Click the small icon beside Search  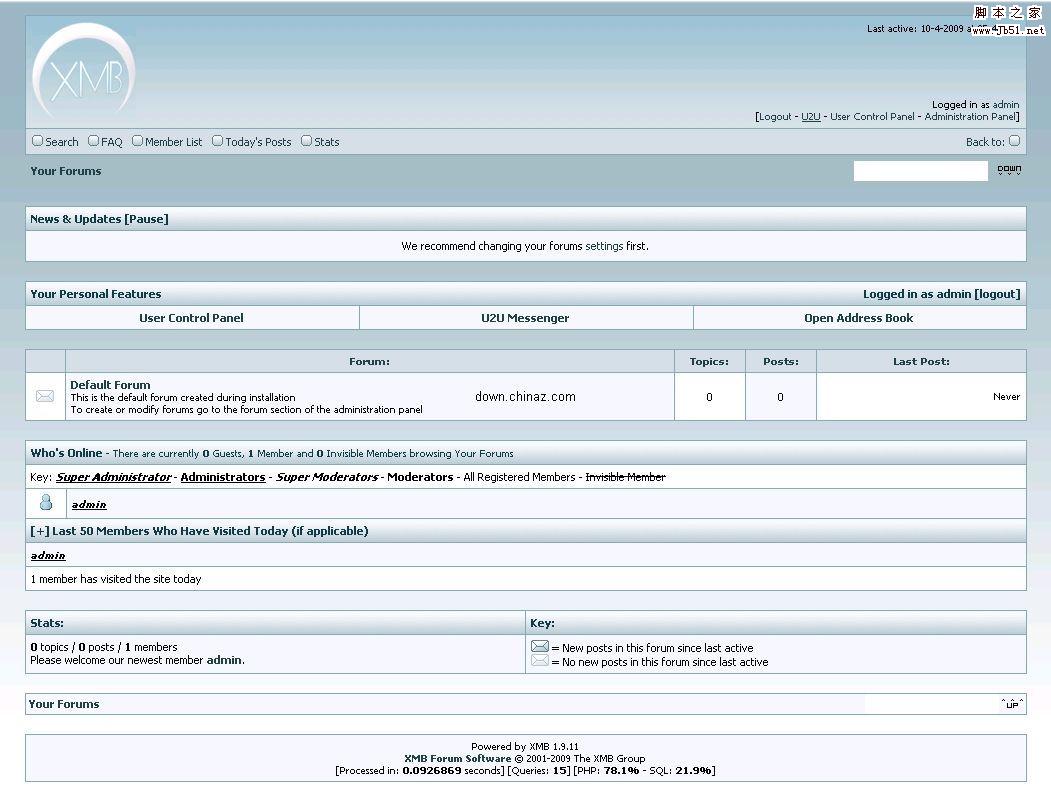(x=38, y=141)
